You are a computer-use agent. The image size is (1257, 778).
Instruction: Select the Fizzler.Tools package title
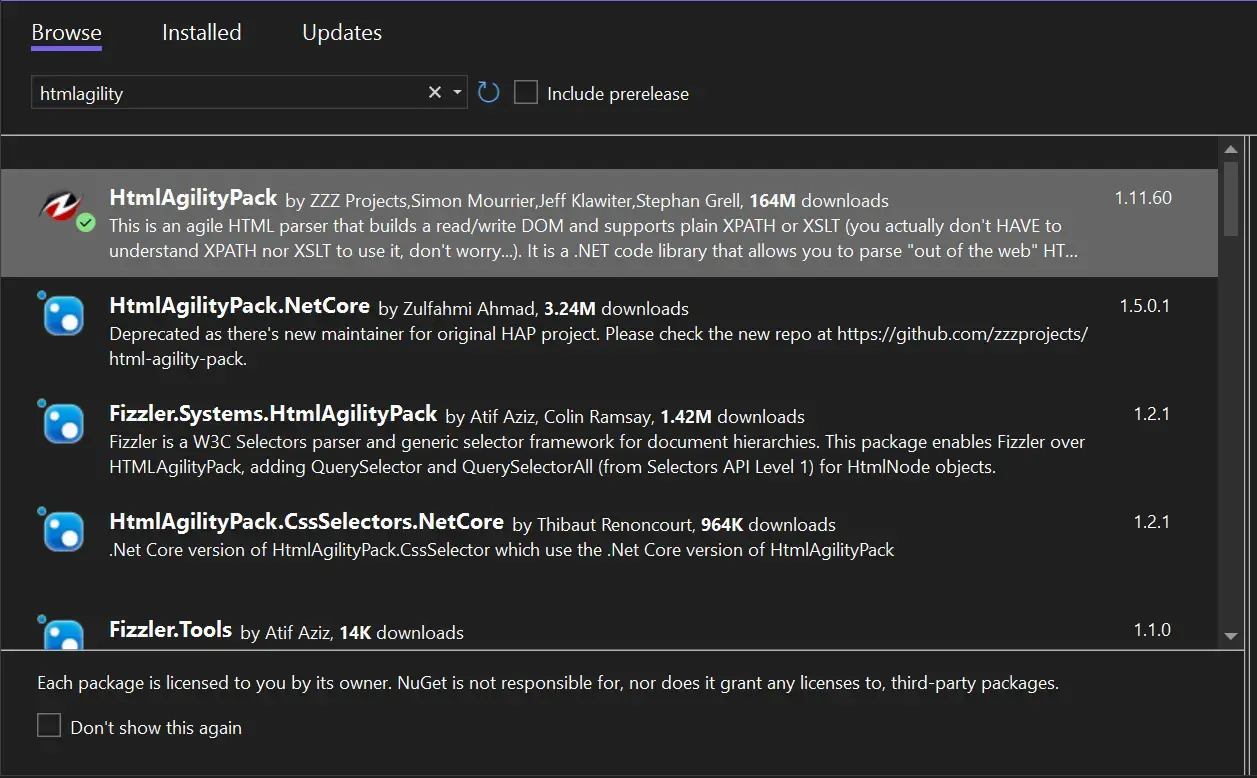170,630
